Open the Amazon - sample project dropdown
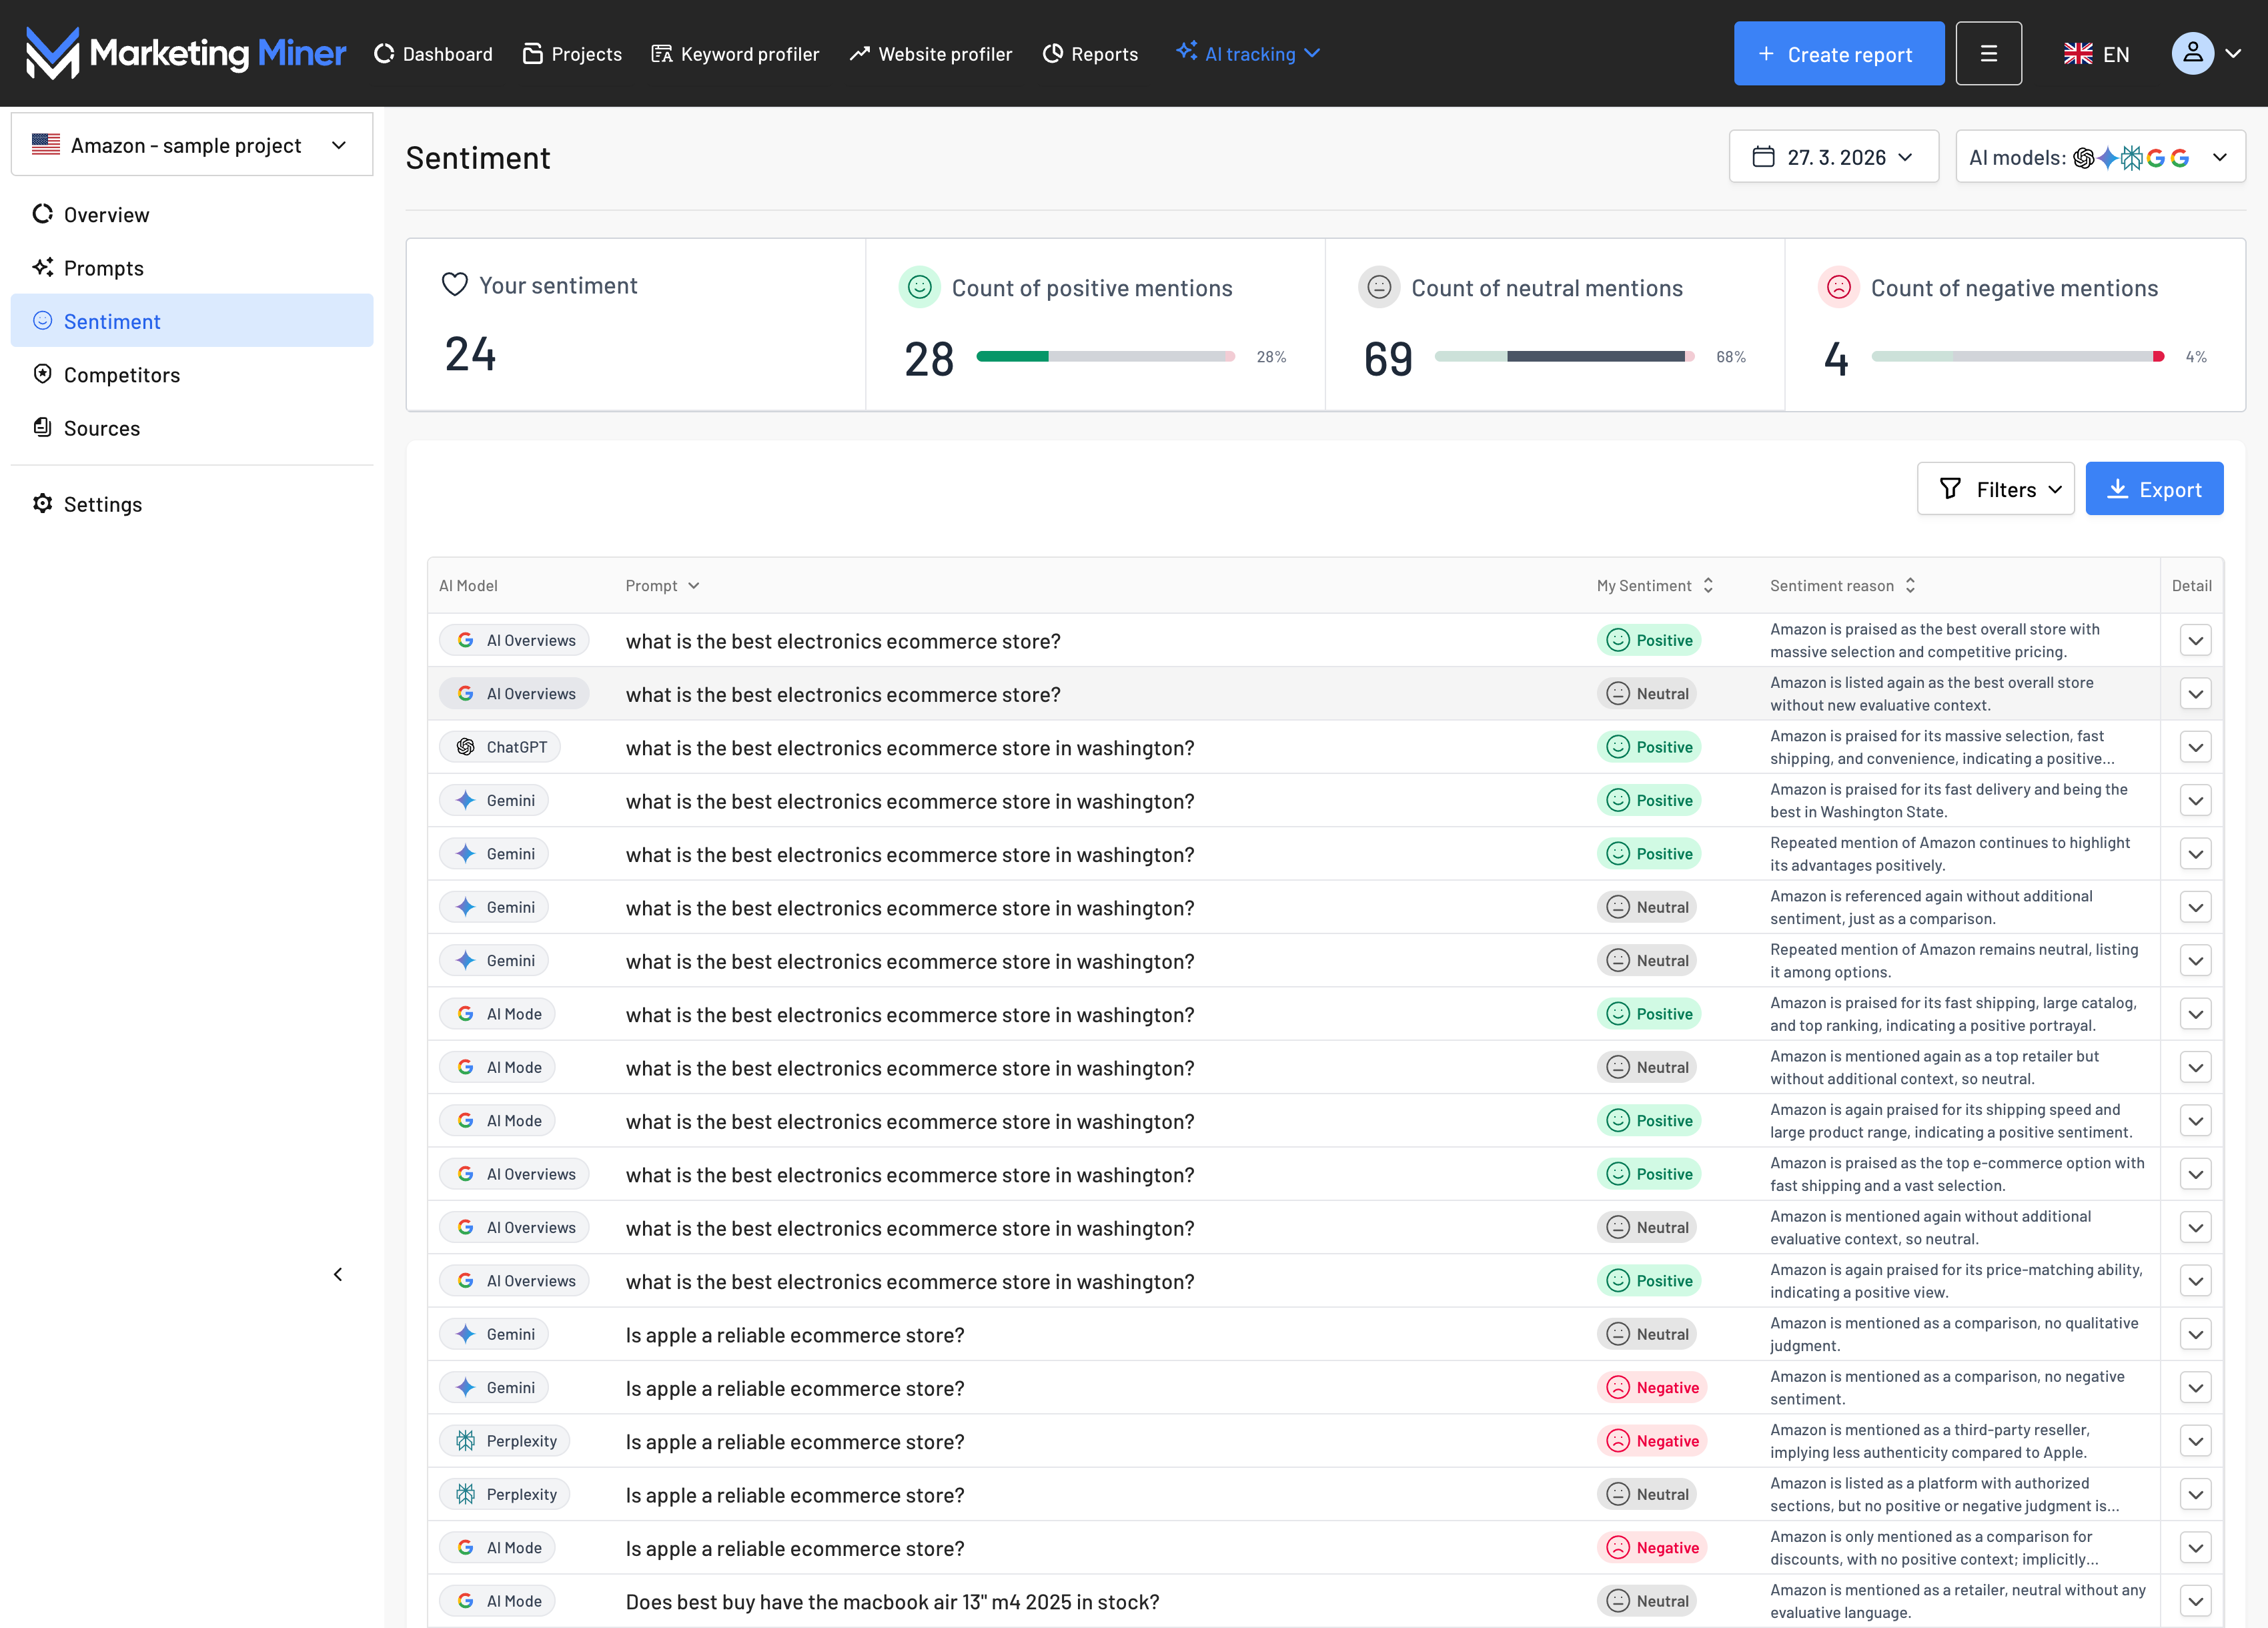Viewport: 2268px width, 1628px height. pyautogui.click(x=191, y=145)
